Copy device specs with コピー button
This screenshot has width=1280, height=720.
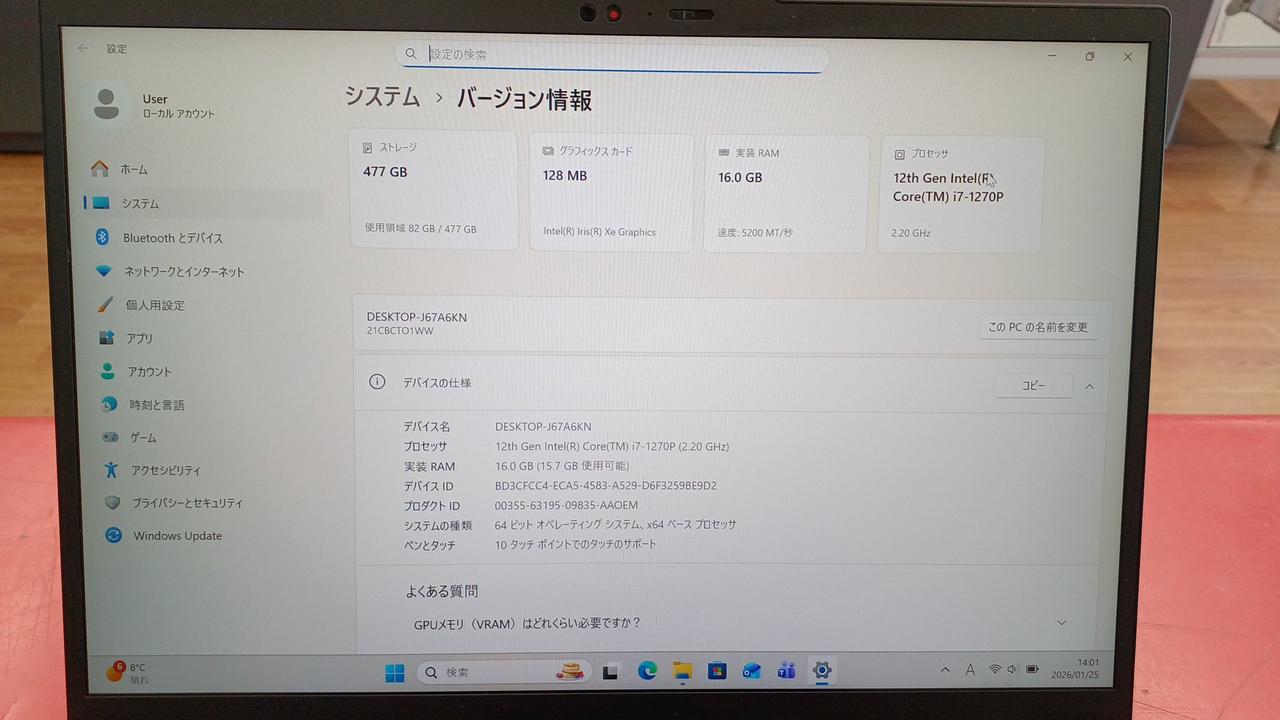coord(1033,386)
